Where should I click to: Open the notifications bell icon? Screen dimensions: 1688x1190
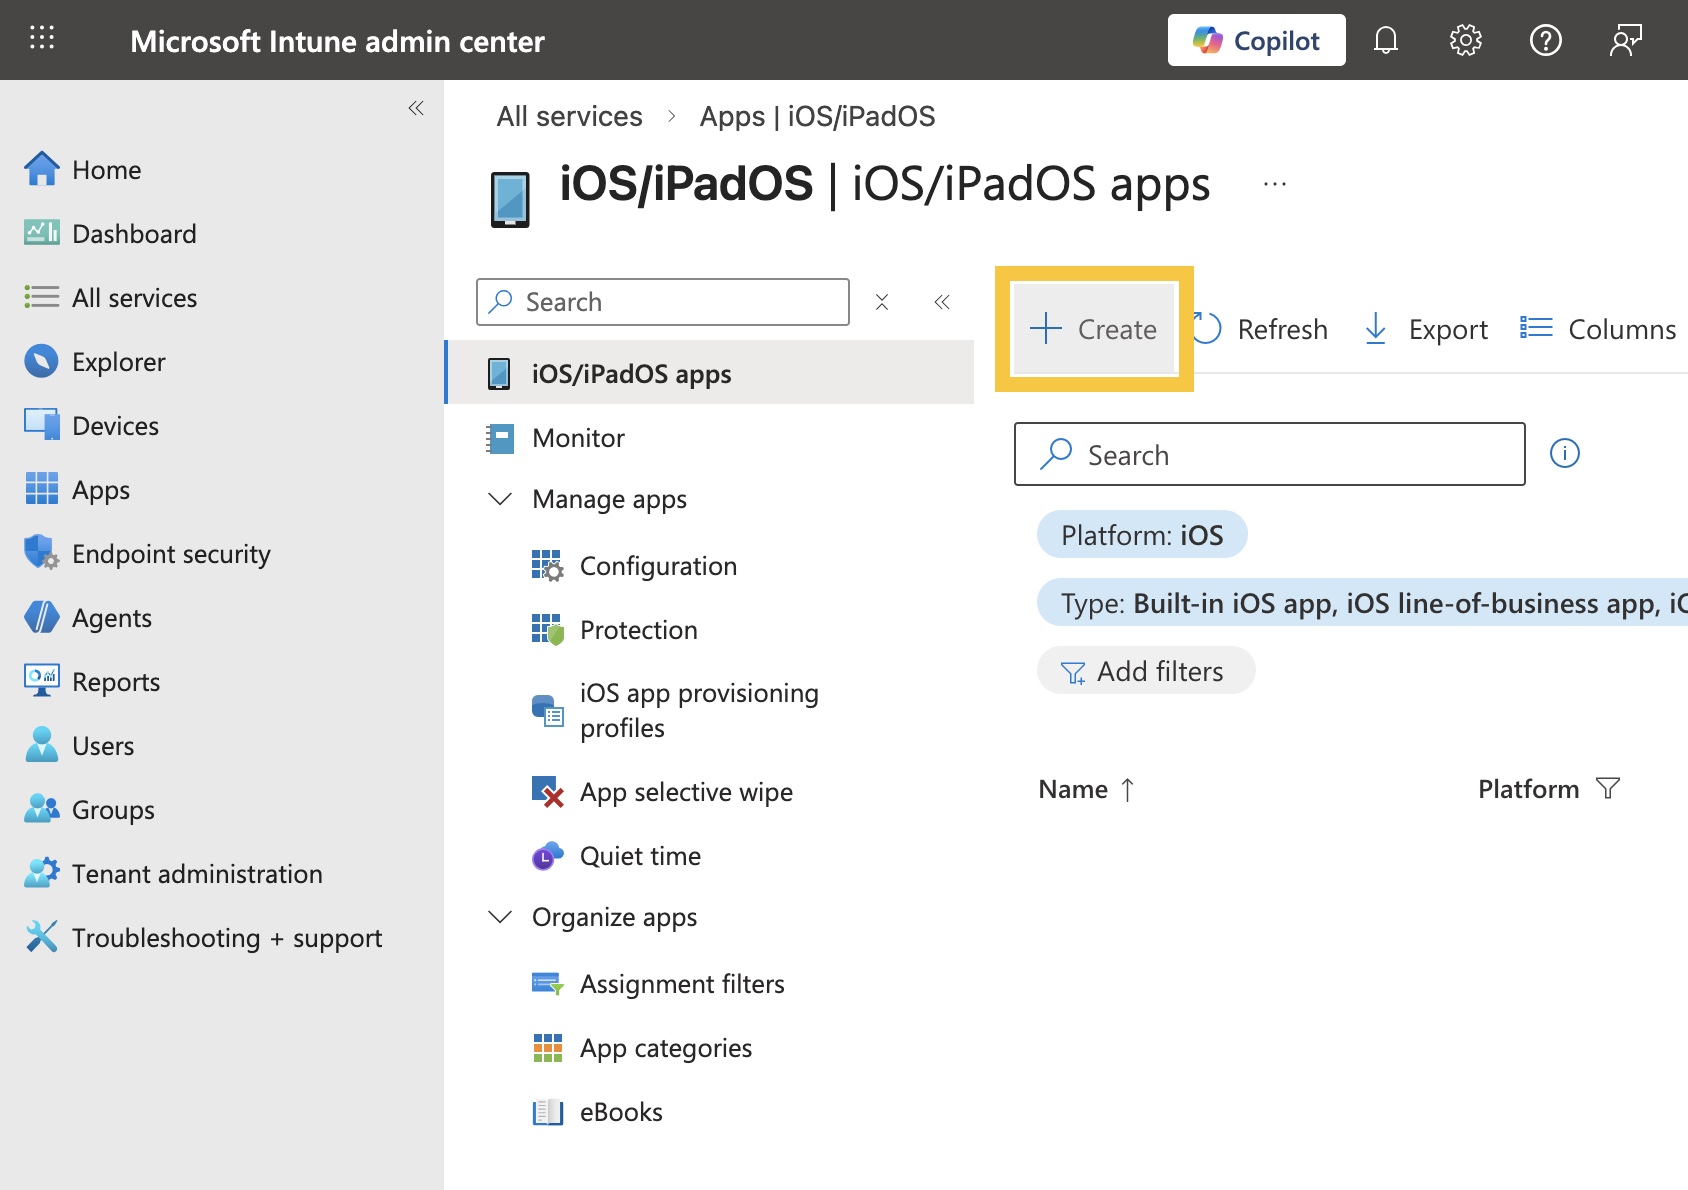pos(1385,40)
